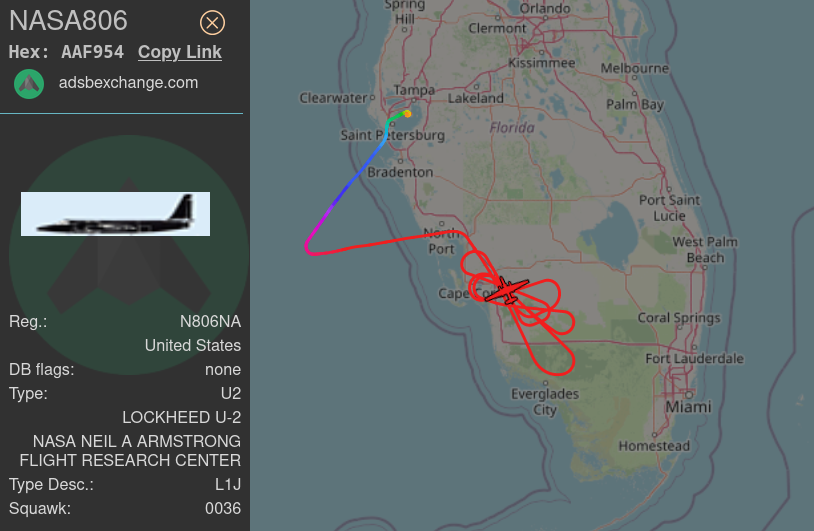This screenshot has height=531, width=814.
Task: Open the adsbexchange.com source link
Action: coord(128,83)
